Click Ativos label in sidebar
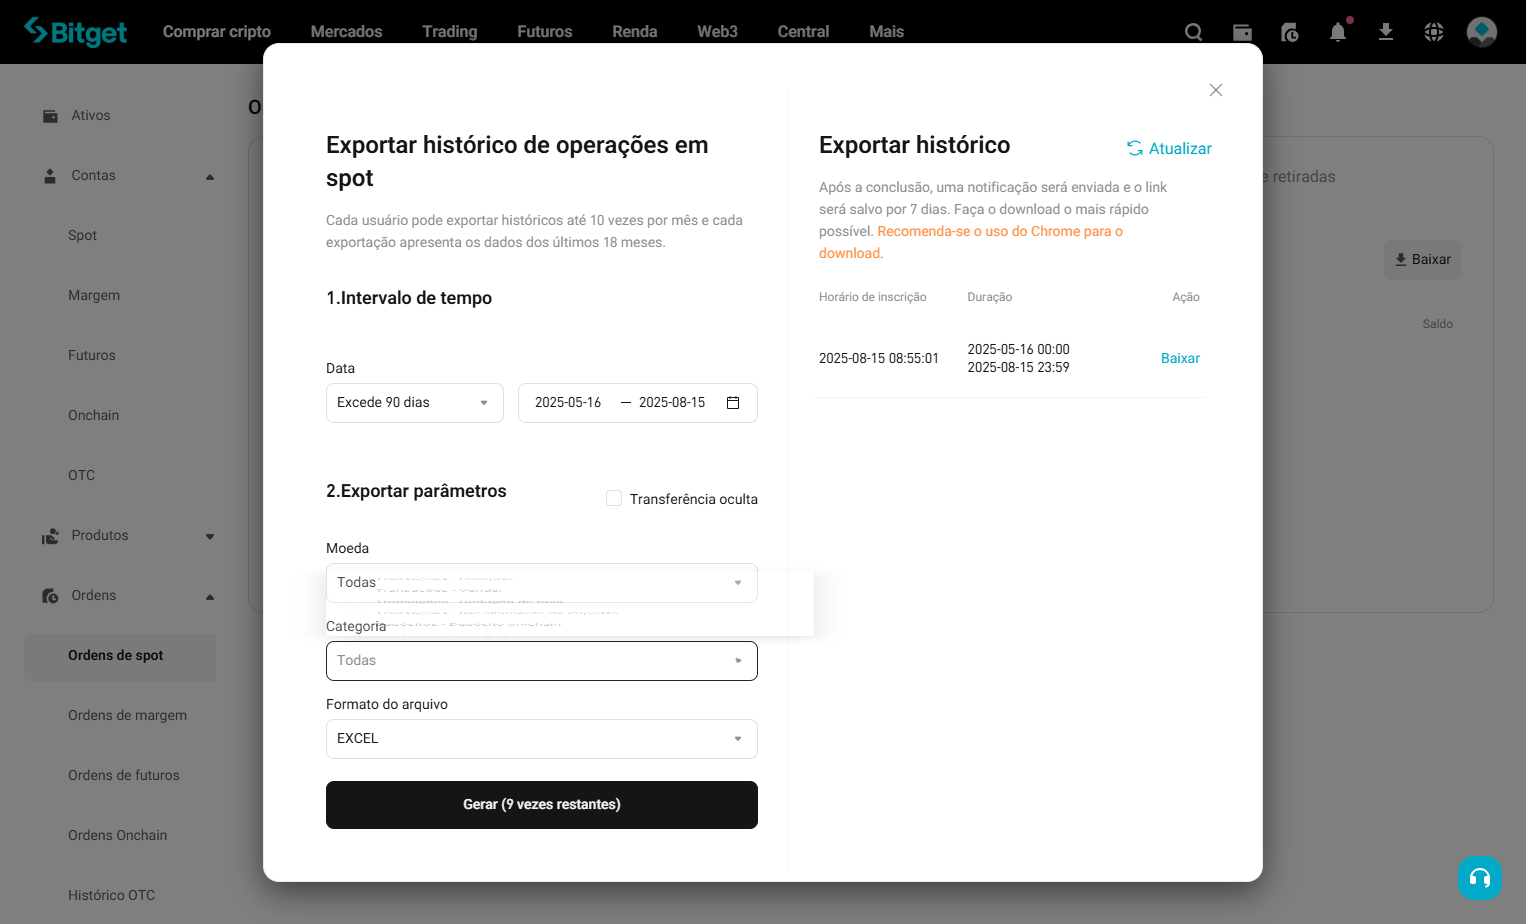1526x924 pixels. click(x=91, y=116)
